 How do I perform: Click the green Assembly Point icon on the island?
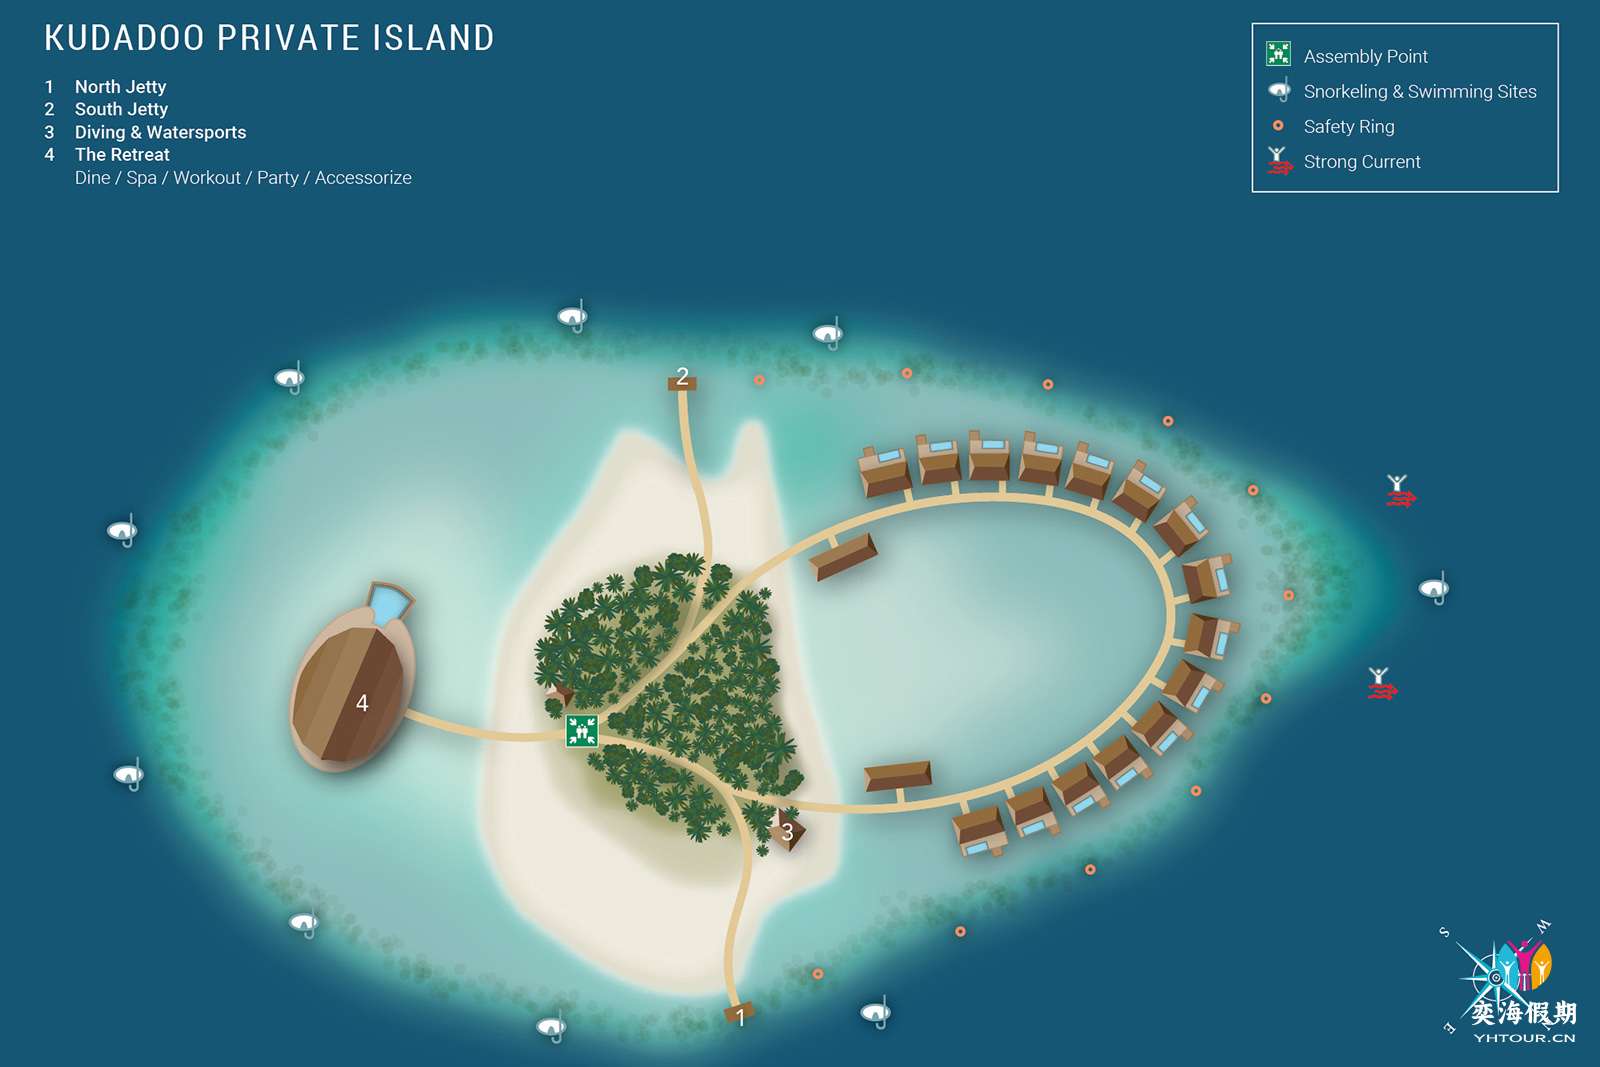[x=581, y=730]
